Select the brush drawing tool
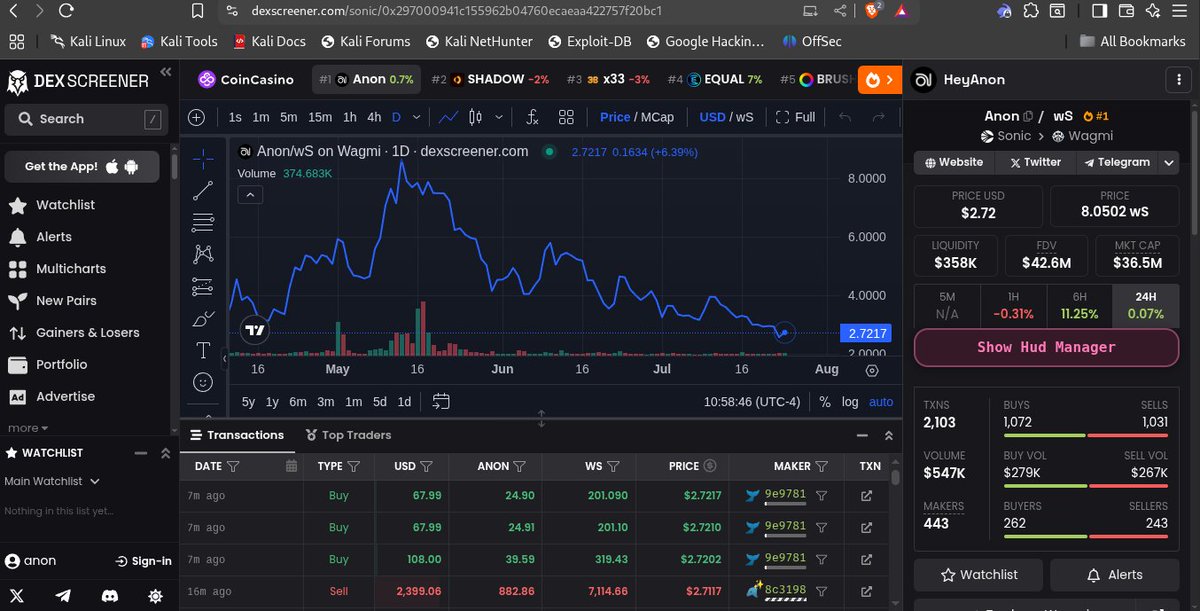 [203, 319]
